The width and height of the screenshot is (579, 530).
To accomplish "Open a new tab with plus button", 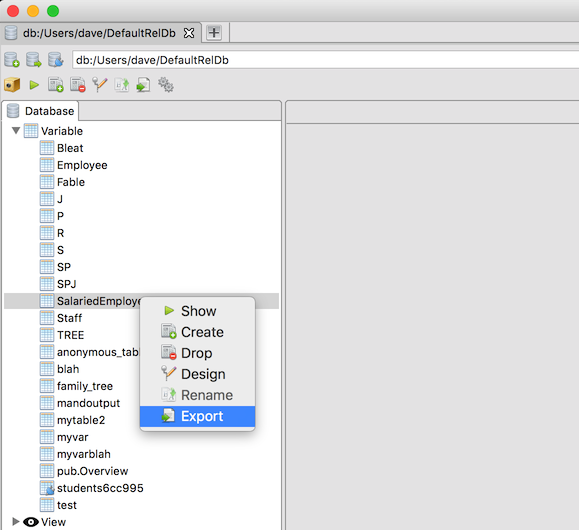I will click(214, 33).
